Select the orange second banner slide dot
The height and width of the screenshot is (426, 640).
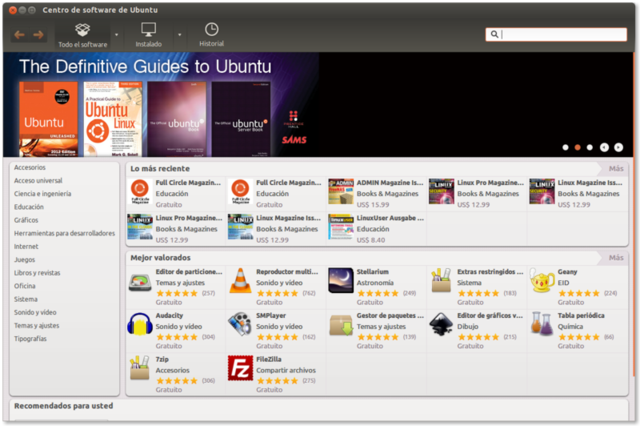578,147
